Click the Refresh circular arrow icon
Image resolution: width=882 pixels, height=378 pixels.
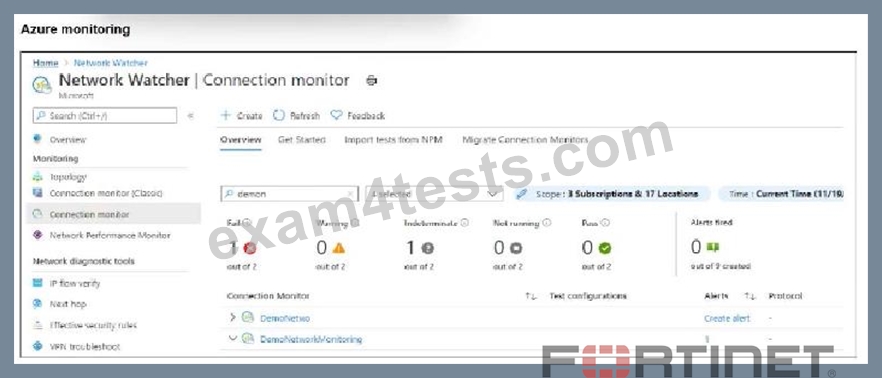[279, 115]
